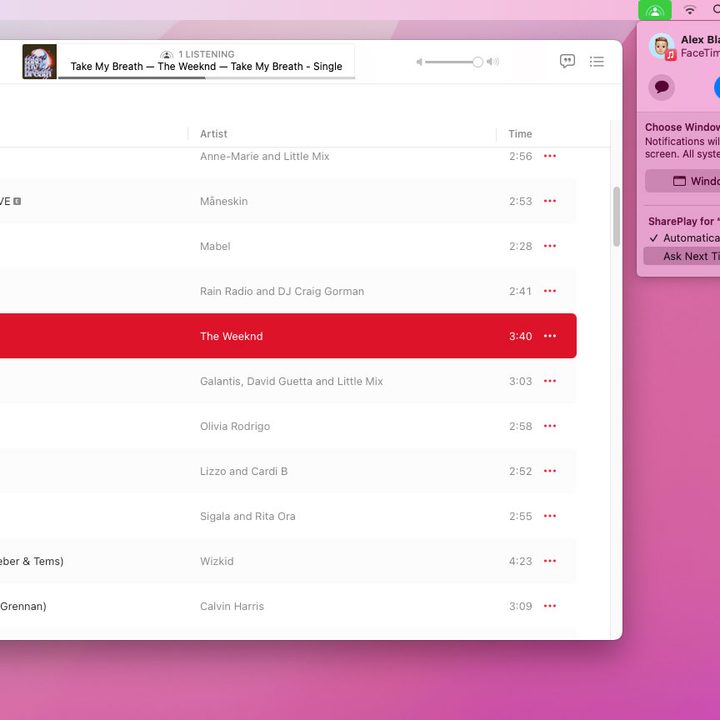The image size is (720, 720).
Task: Adjust the volume slider knob
Action: 478,62
